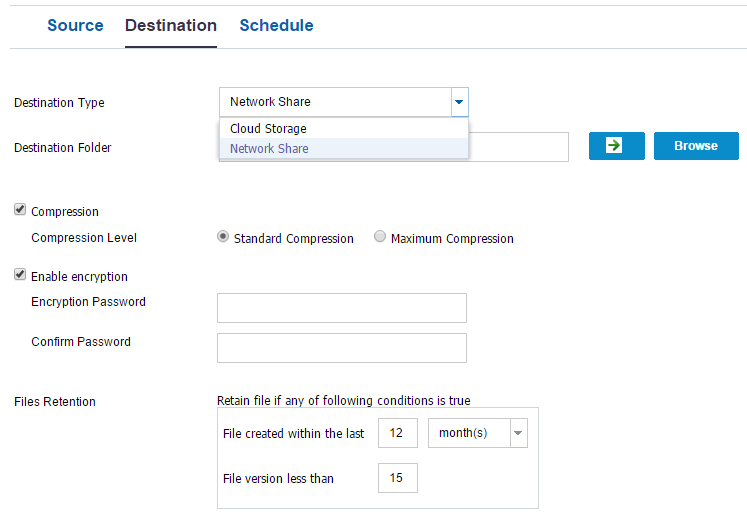Click the green arrow go button

(x=616, y=146)
